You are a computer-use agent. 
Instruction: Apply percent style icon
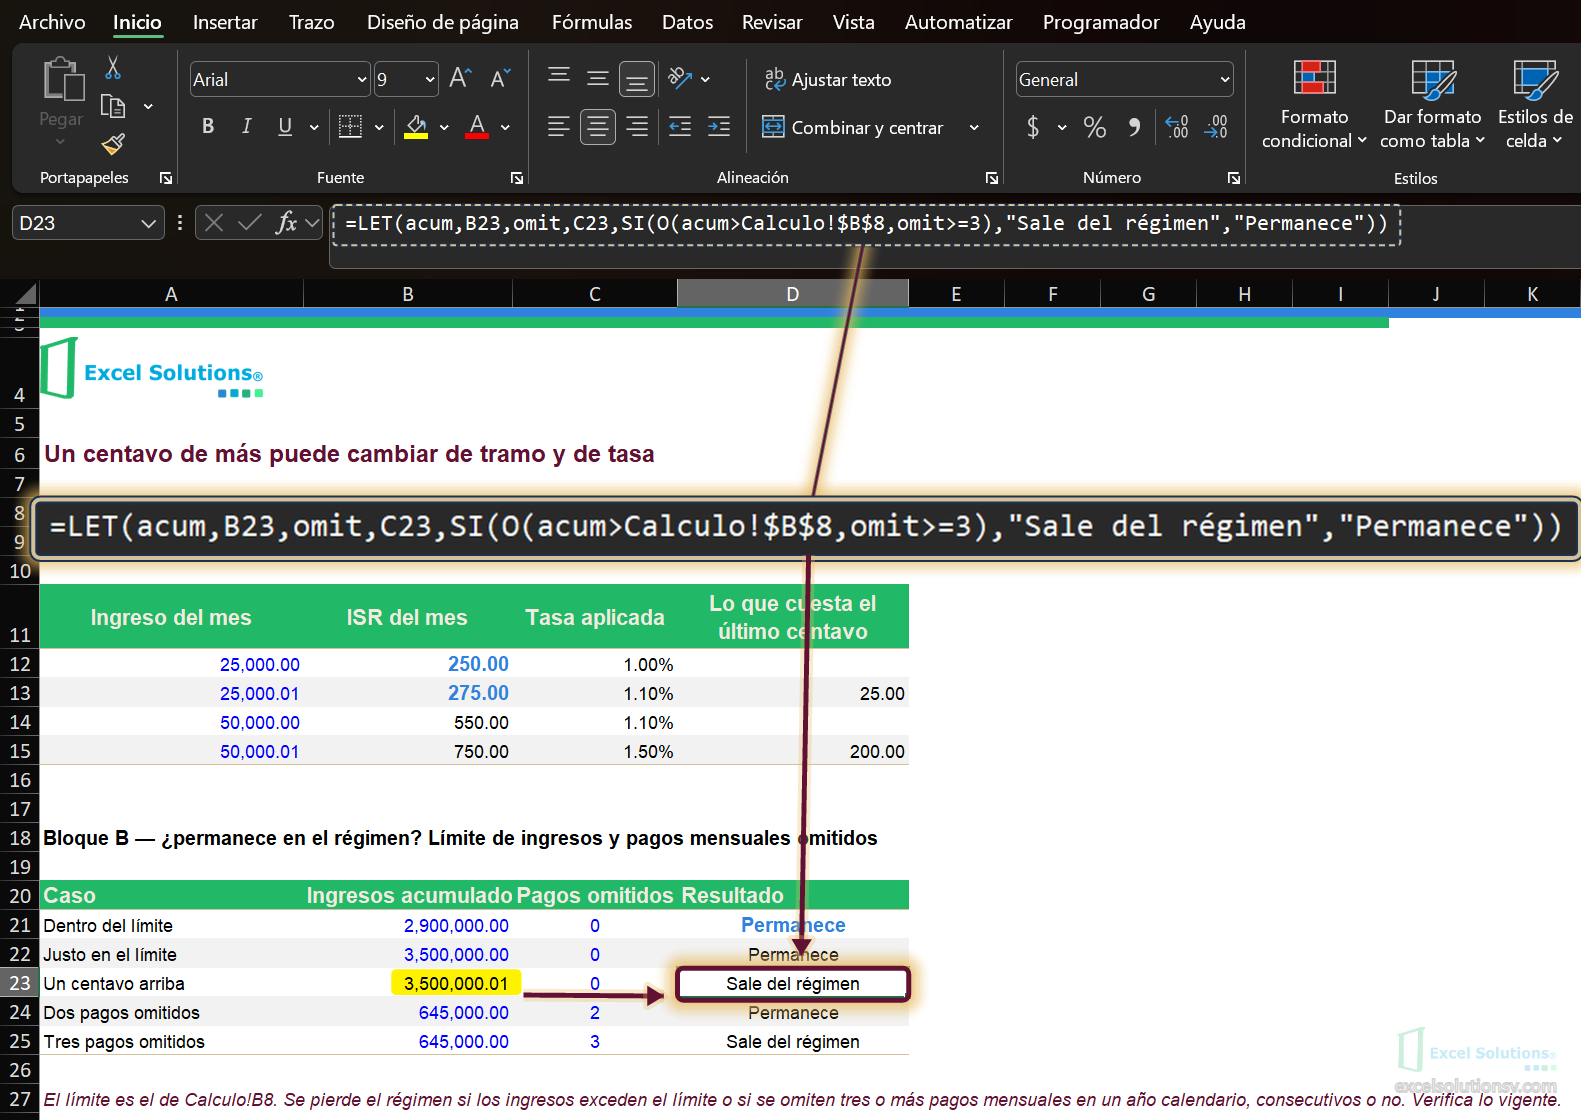coord(1095,127)
